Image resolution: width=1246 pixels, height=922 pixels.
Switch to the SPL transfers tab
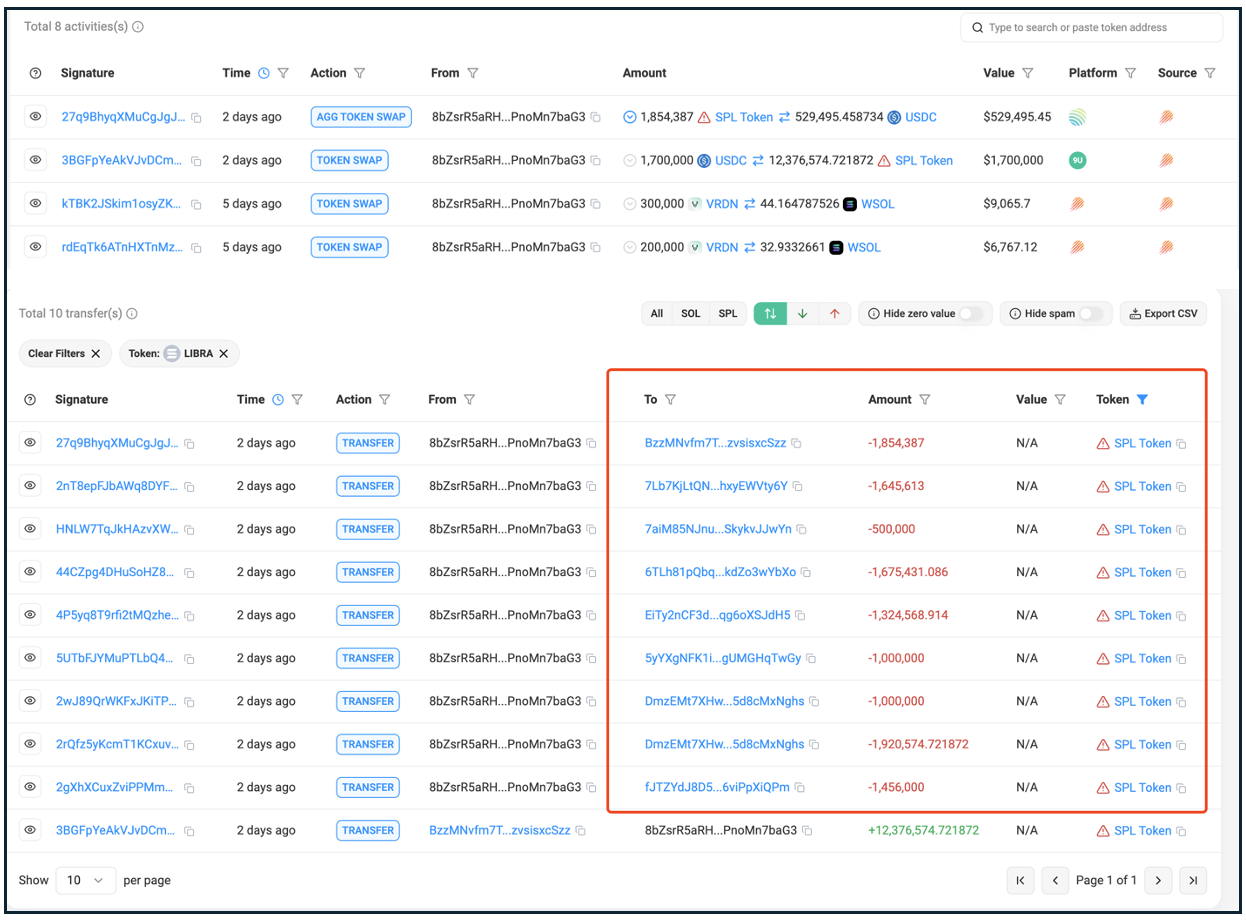pyautogui.click(x=728, y=314)
